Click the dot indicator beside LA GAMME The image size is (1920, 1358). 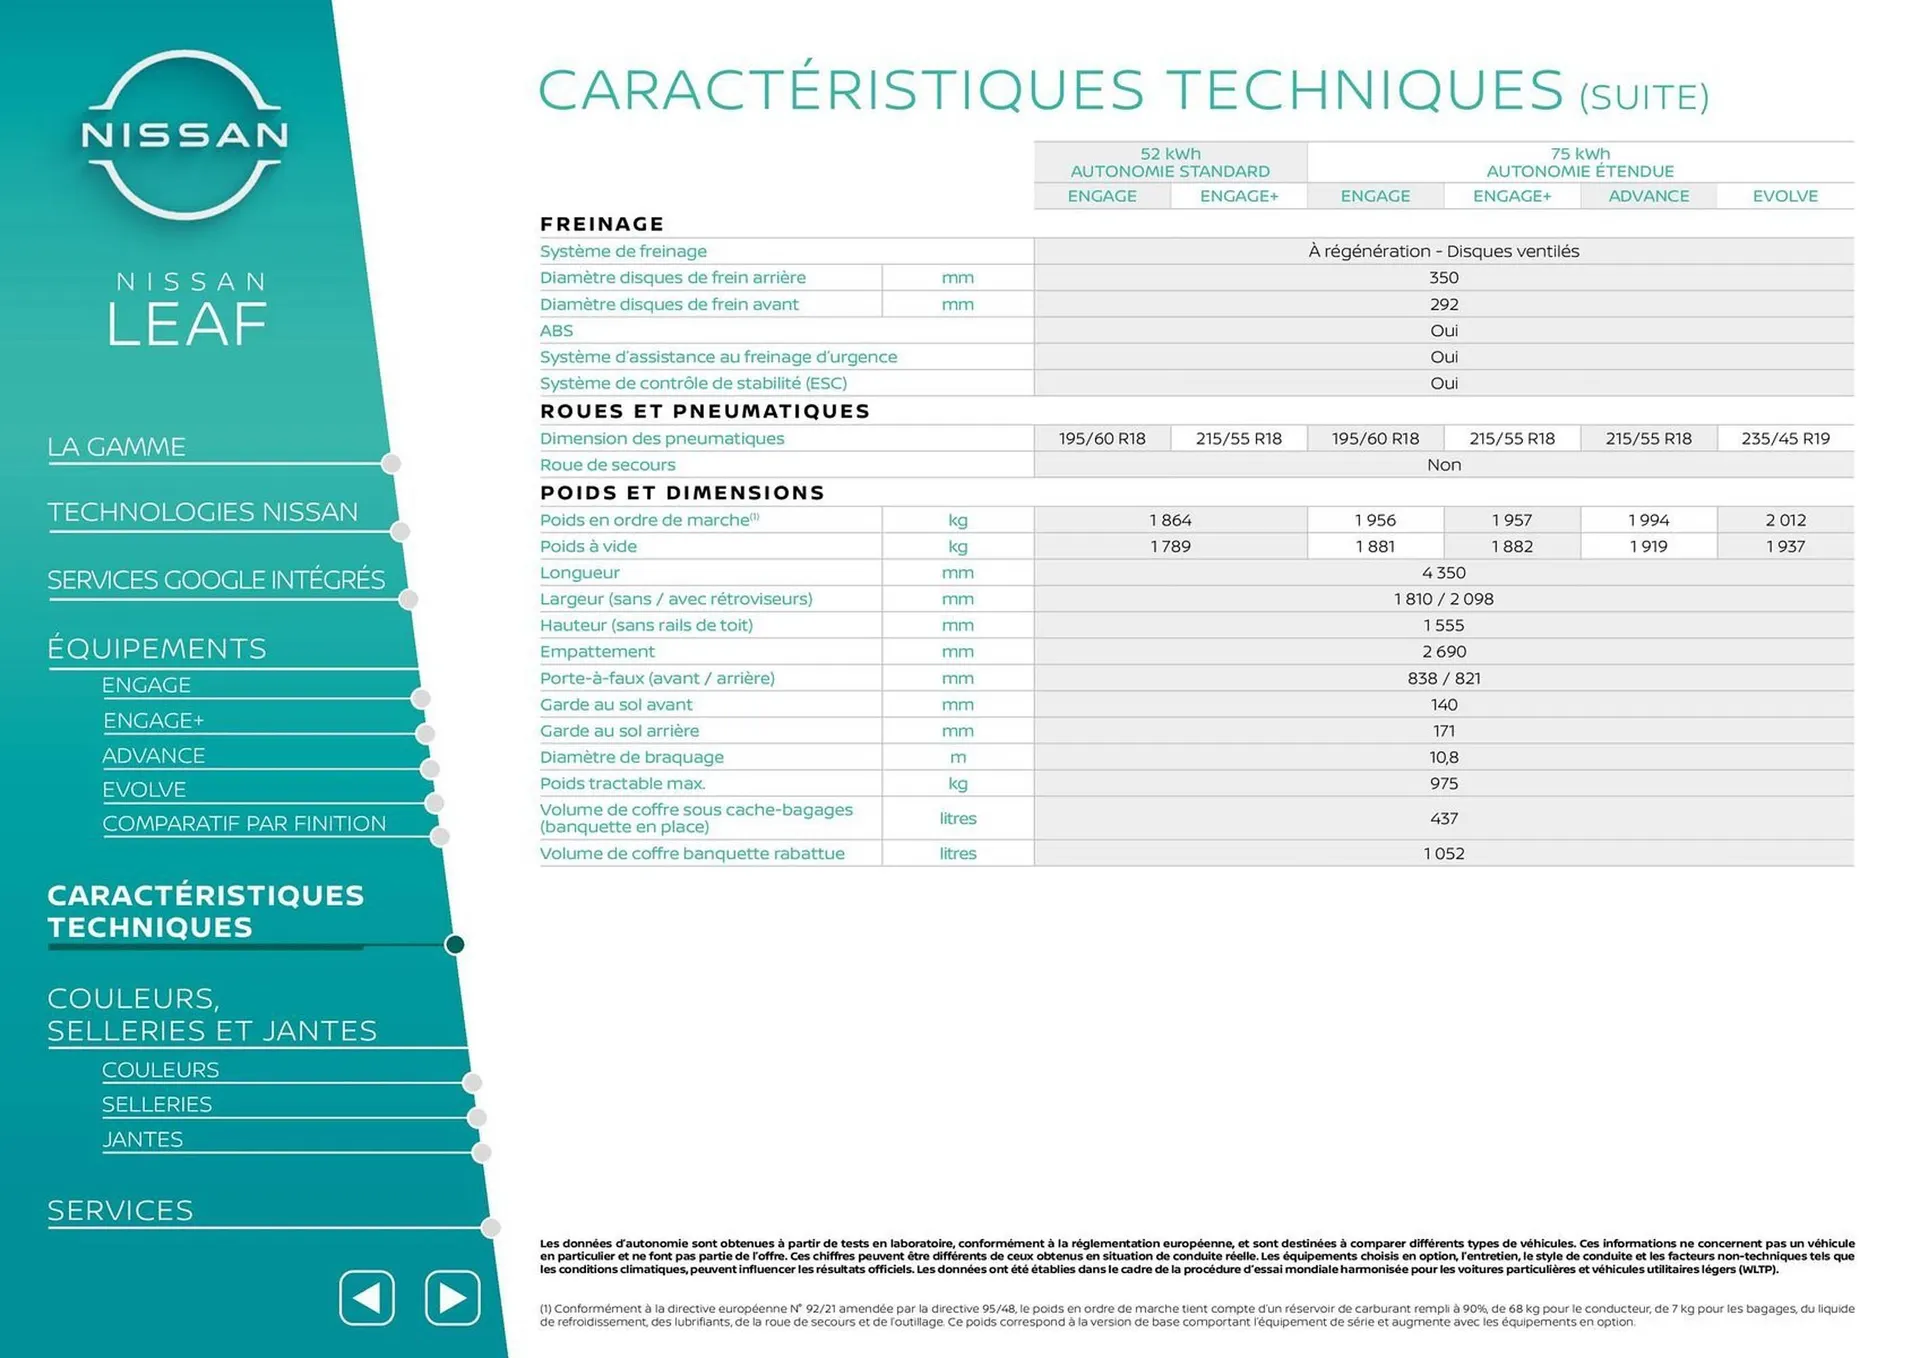pyautogui.click(x=389, y=461)
